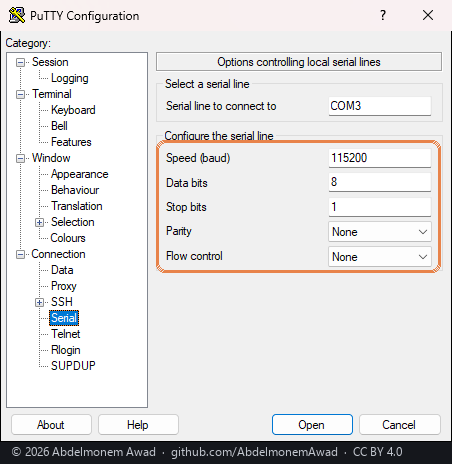
Task: Open the Appearance settings category
Action: pos(80,174)
